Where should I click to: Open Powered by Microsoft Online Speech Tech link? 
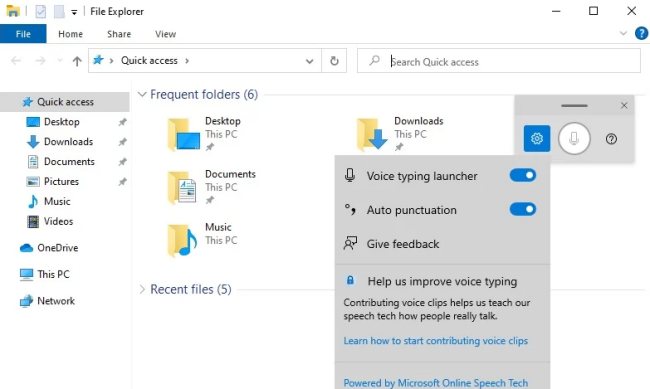436,382
